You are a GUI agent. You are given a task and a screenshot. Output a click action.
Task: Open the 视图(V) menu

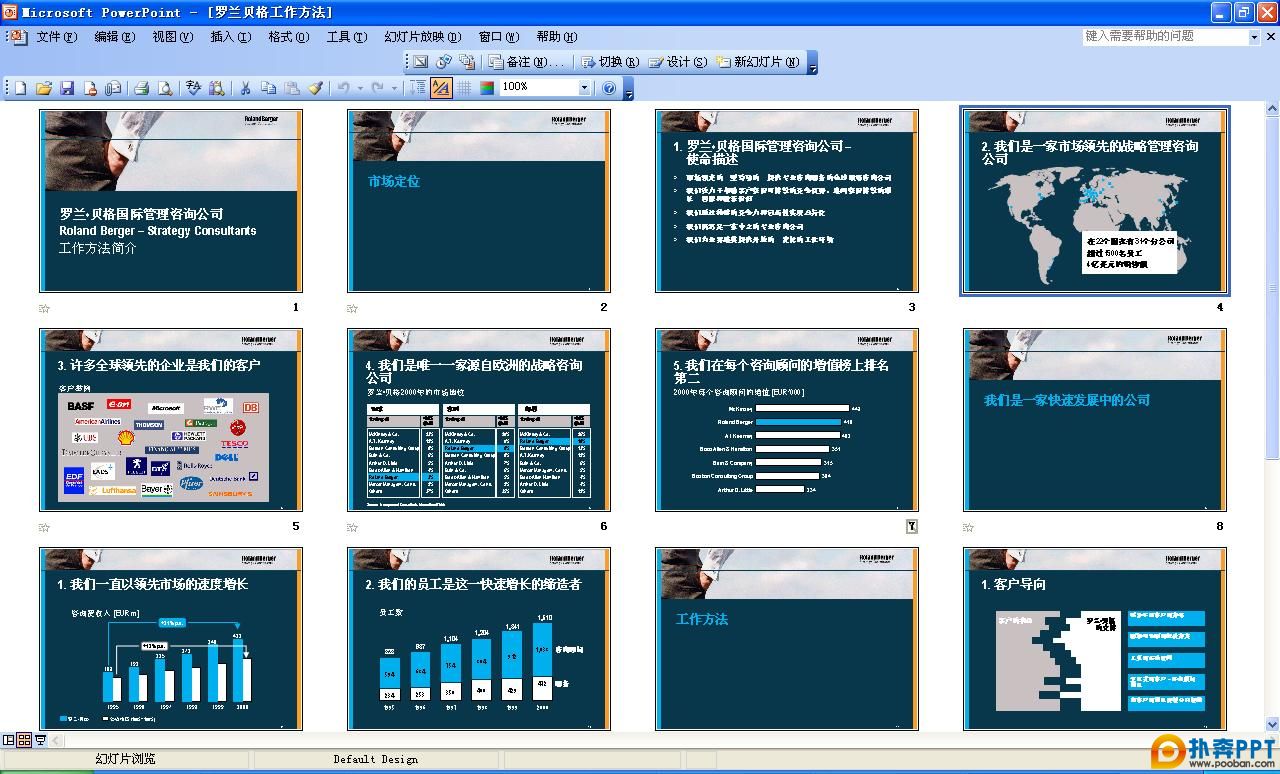click(x=172, y=37)
